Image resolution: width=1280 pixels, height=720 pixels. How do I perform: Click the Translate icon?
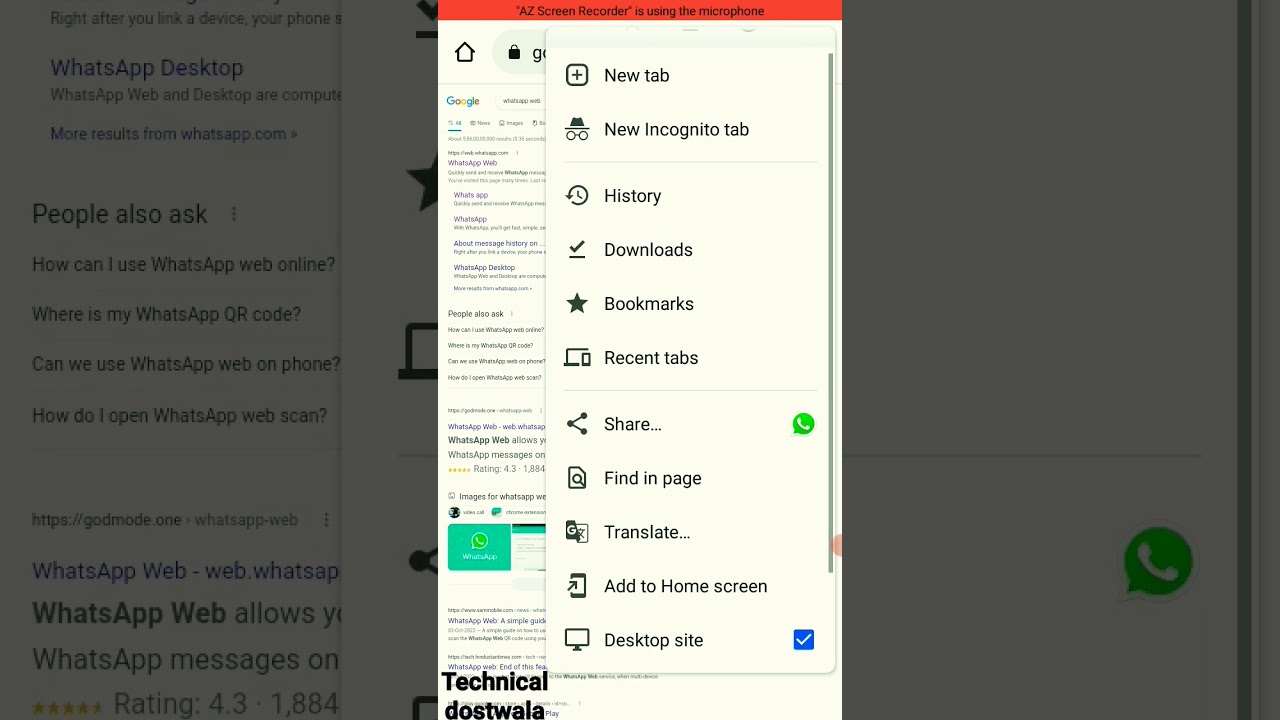(577, 532)
